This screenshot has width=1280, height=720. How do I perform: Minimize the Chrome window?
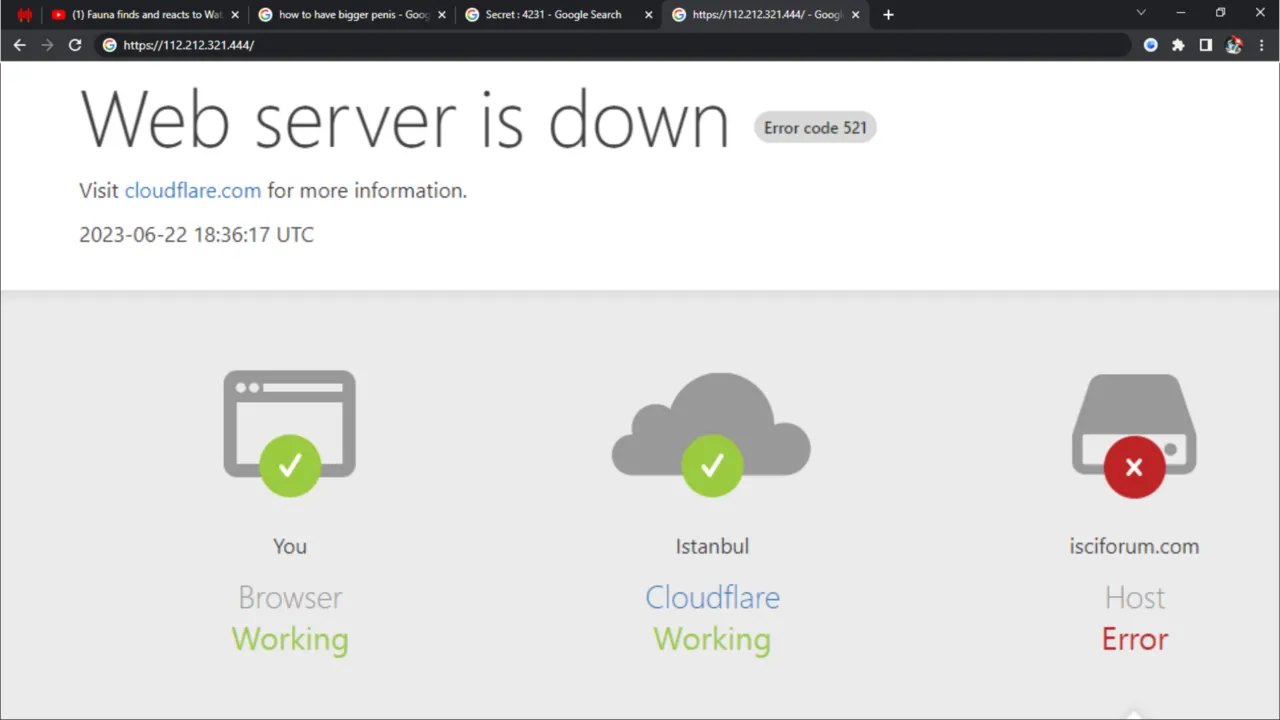click(x=1181, y=13)
